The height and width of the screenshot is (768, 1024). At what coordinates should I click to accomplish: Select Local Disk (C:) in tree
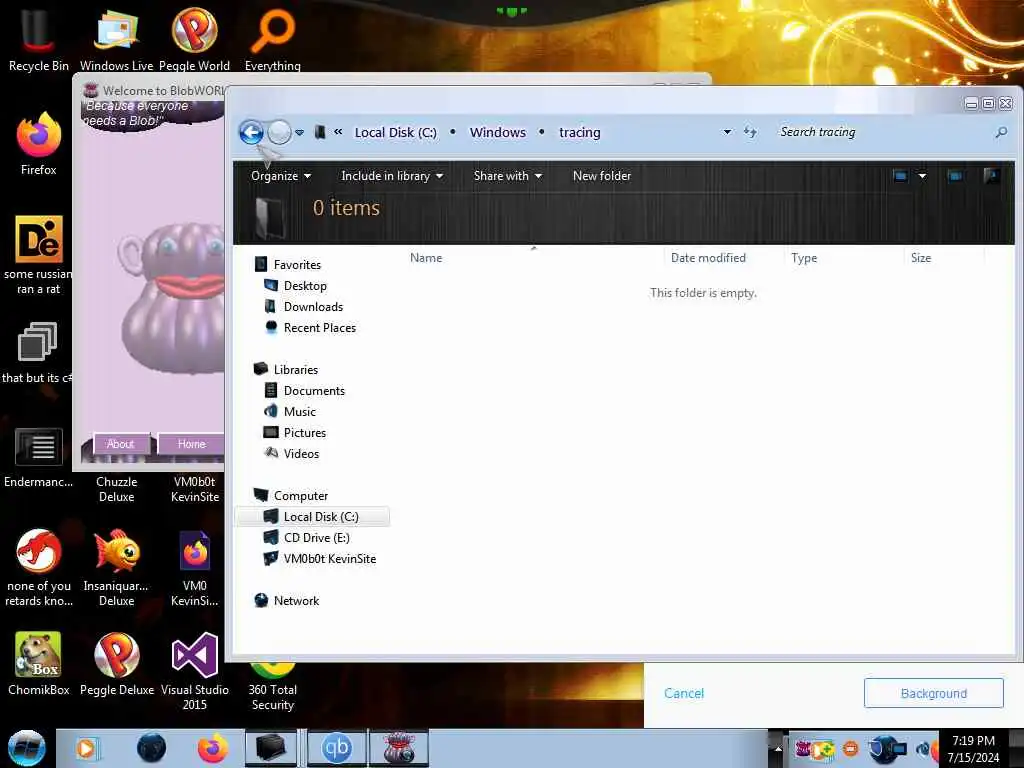[312, 517]
